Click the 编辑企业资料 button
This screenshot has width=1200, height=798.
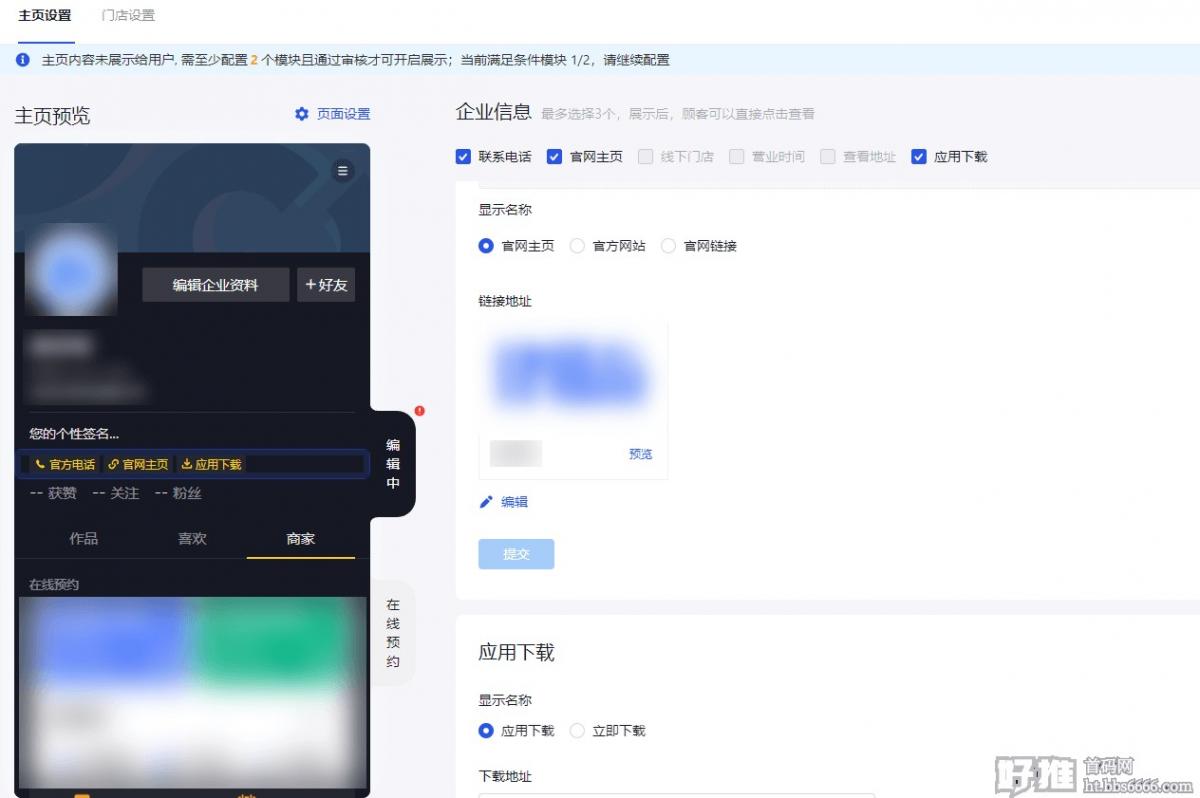(x=215, y=285)
